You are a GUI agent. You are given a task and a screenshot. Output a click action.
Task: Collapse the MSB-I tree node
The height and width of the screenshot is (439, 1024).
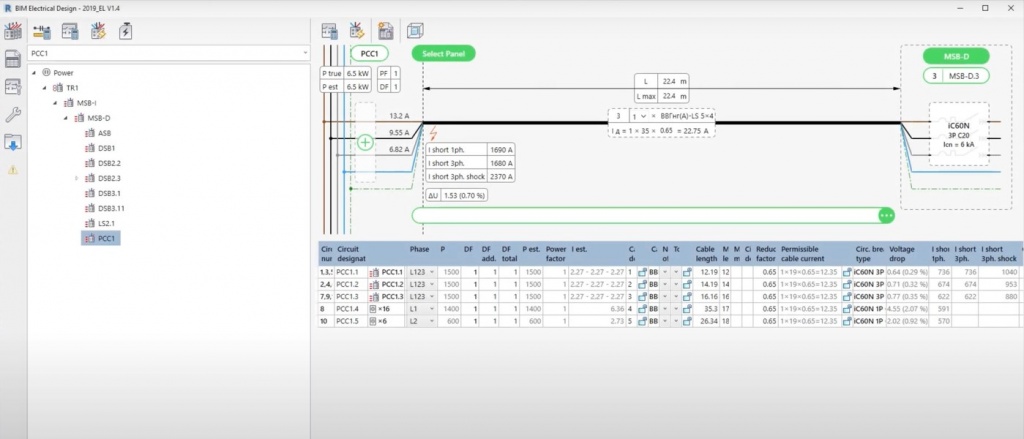tap(56, 103)
